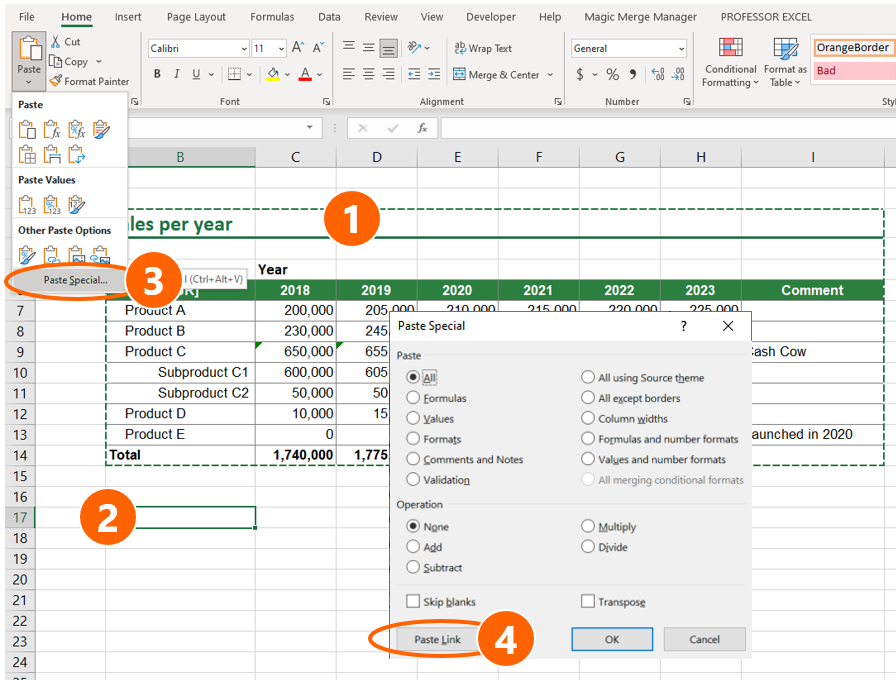Screen dimensions: 896x680
Task: Apply Bold formatting
Action: [156, 74]
